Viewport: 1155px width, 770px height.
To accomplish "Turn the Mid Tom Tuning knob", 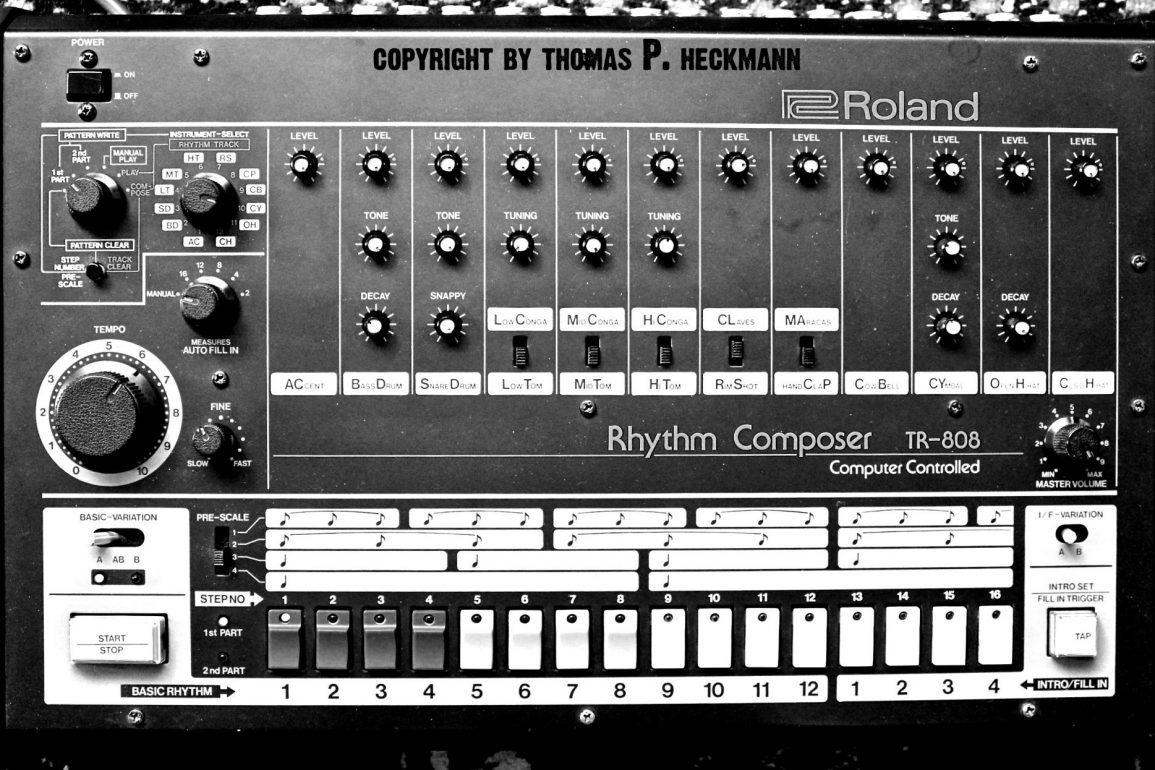I will click(591, 245).
